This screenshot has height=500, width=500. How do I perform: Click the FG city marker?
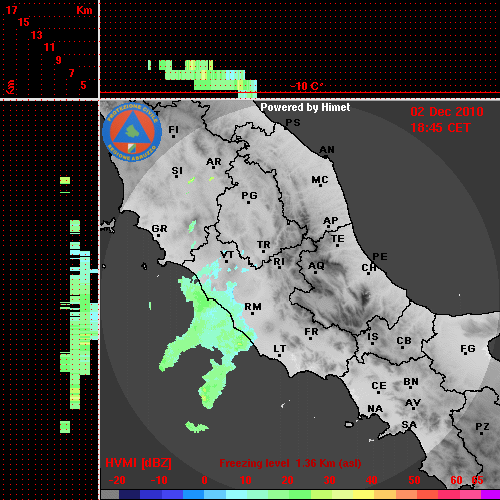467,350
